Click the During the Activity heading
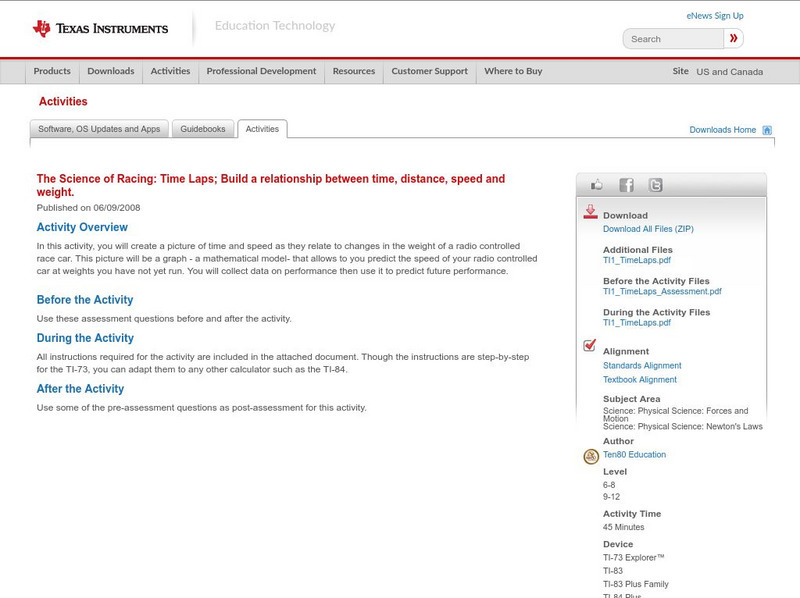 pos(85,338)
